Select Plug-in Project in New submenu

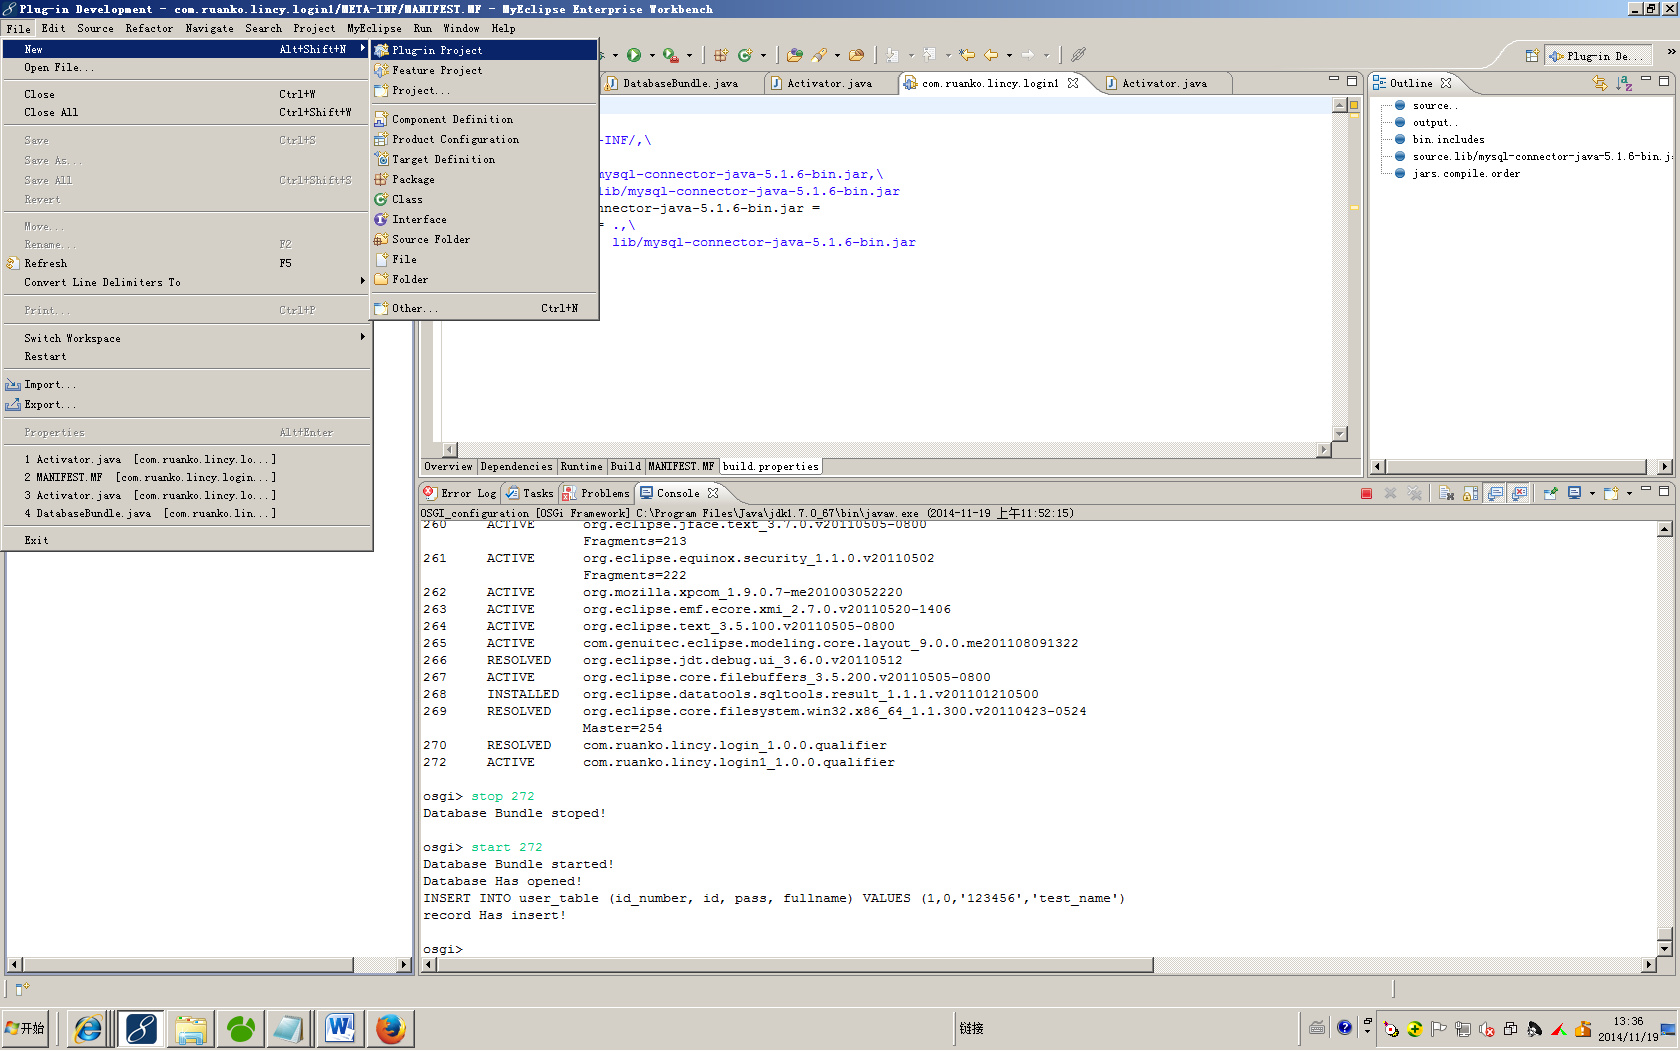click(485, 50)
